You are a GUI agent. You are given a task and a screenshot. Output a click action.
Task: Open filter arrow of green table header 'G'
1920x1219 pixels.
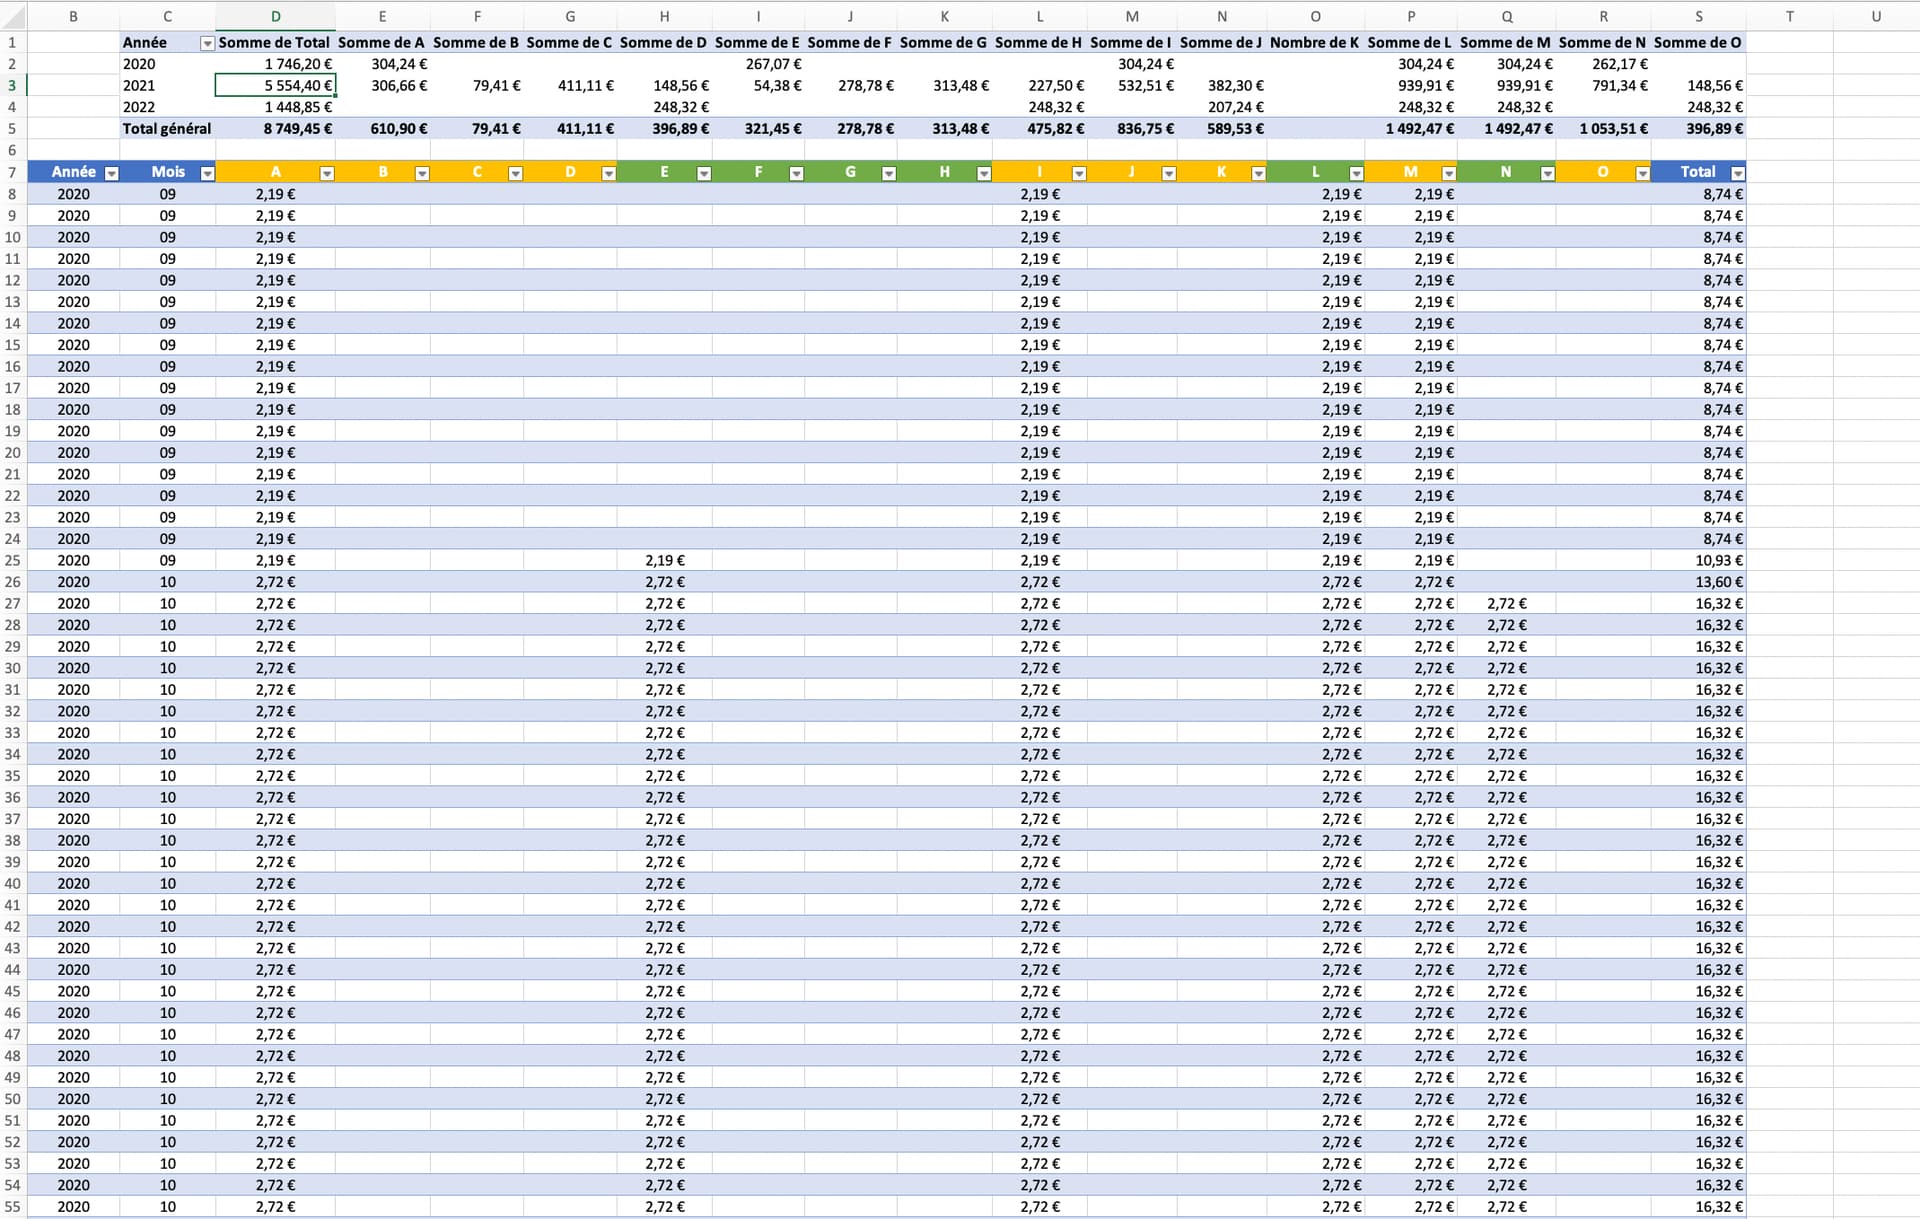[888, 174]
